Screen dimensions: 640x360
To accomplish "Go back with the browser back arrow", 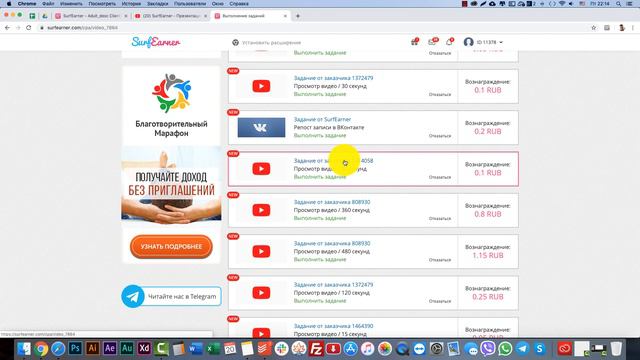I will (x=7, y=28).
